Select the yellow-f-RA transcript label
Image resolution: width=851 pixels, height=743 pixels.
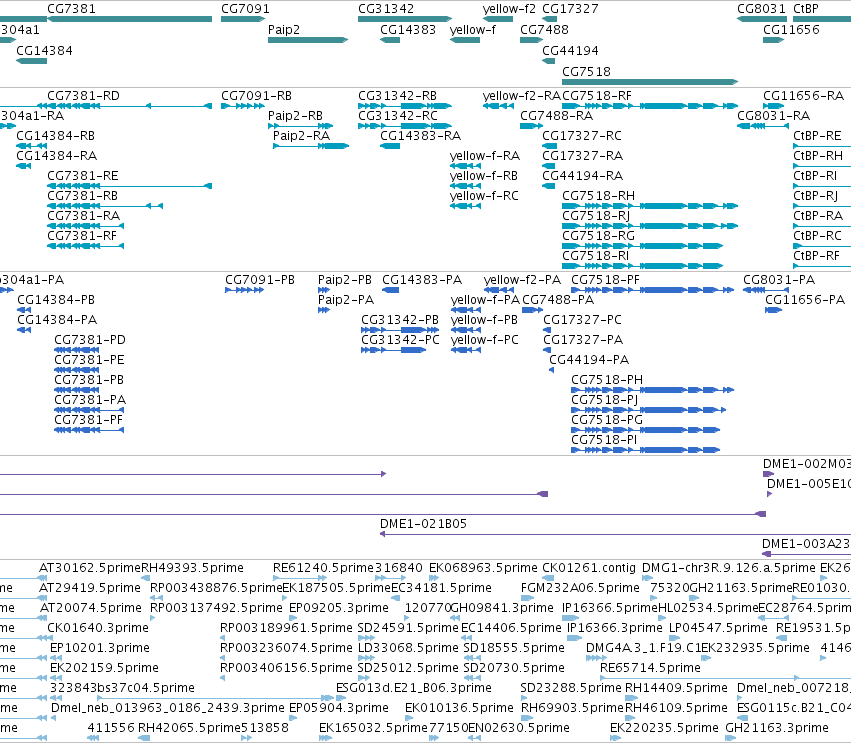click(485, 156)
